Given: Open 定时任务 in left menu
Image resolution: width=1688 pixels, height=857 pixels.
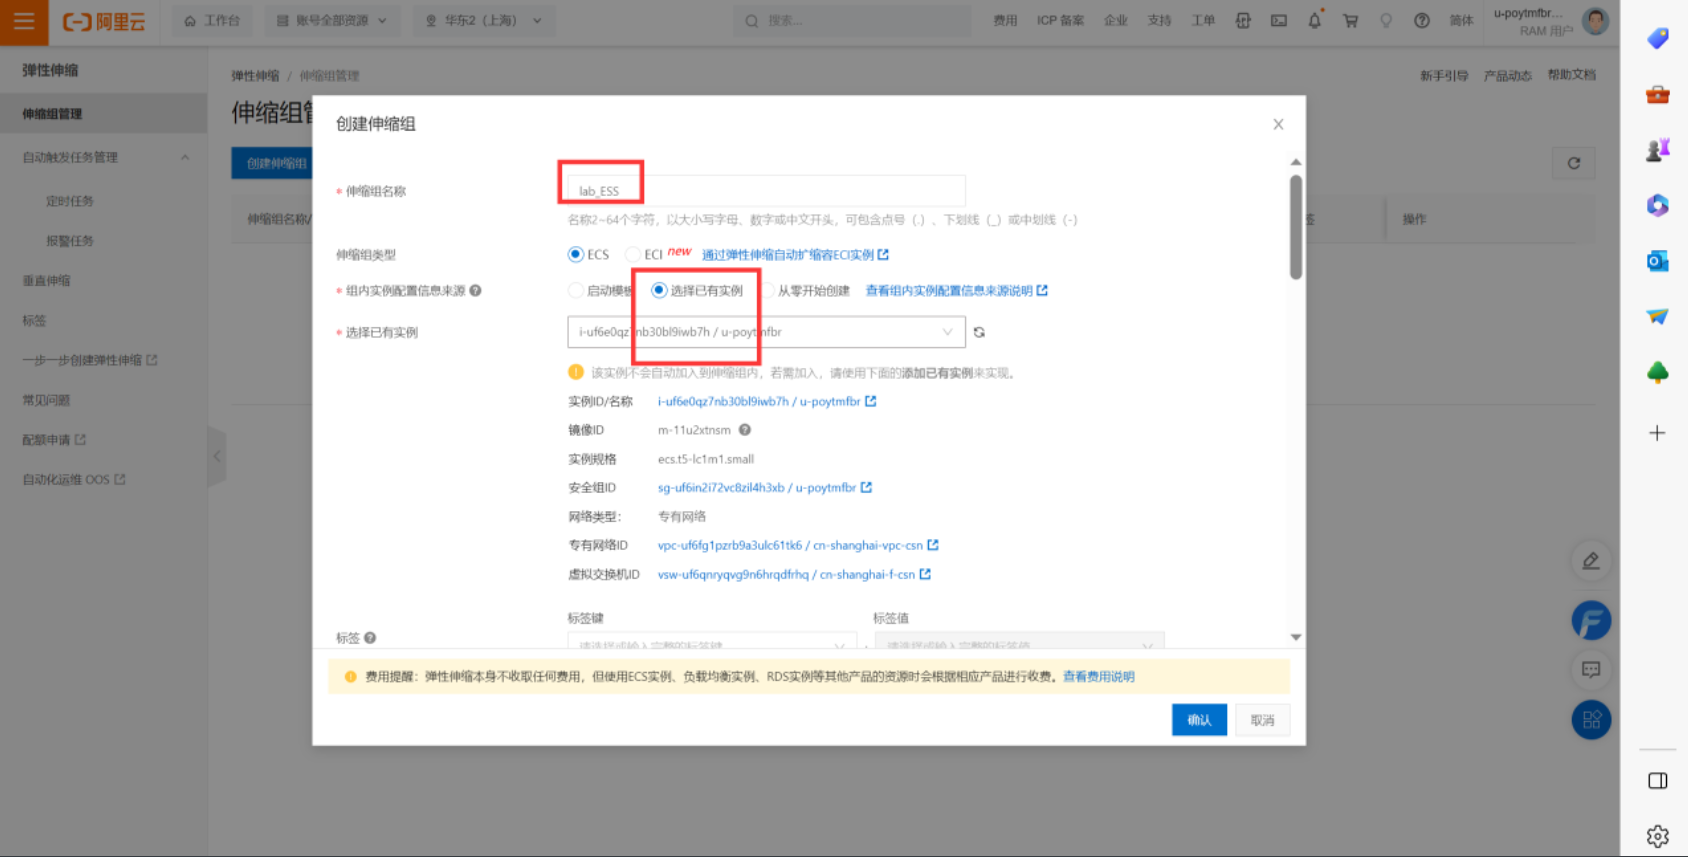Looking at the screenshot, I should (70, 201).
